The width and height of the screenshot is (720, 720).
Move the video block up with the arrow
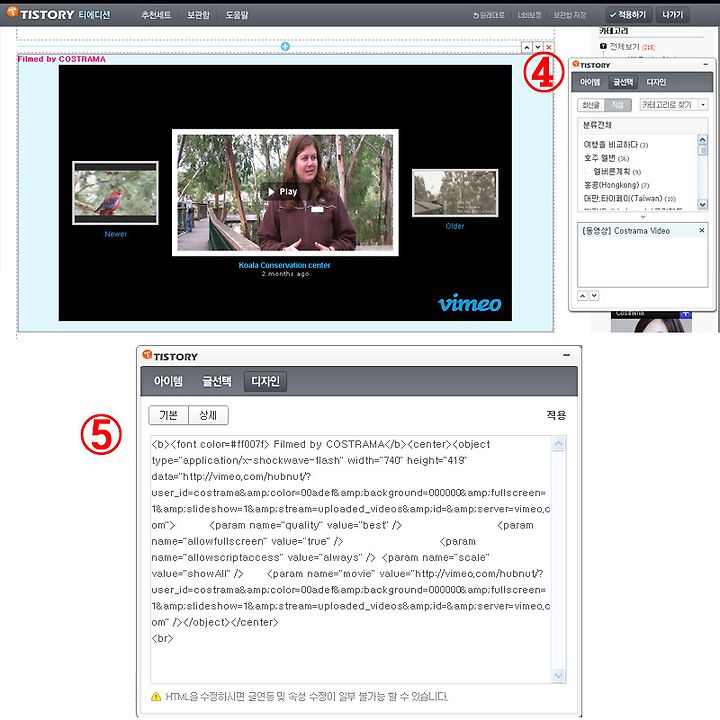[527, 47]
